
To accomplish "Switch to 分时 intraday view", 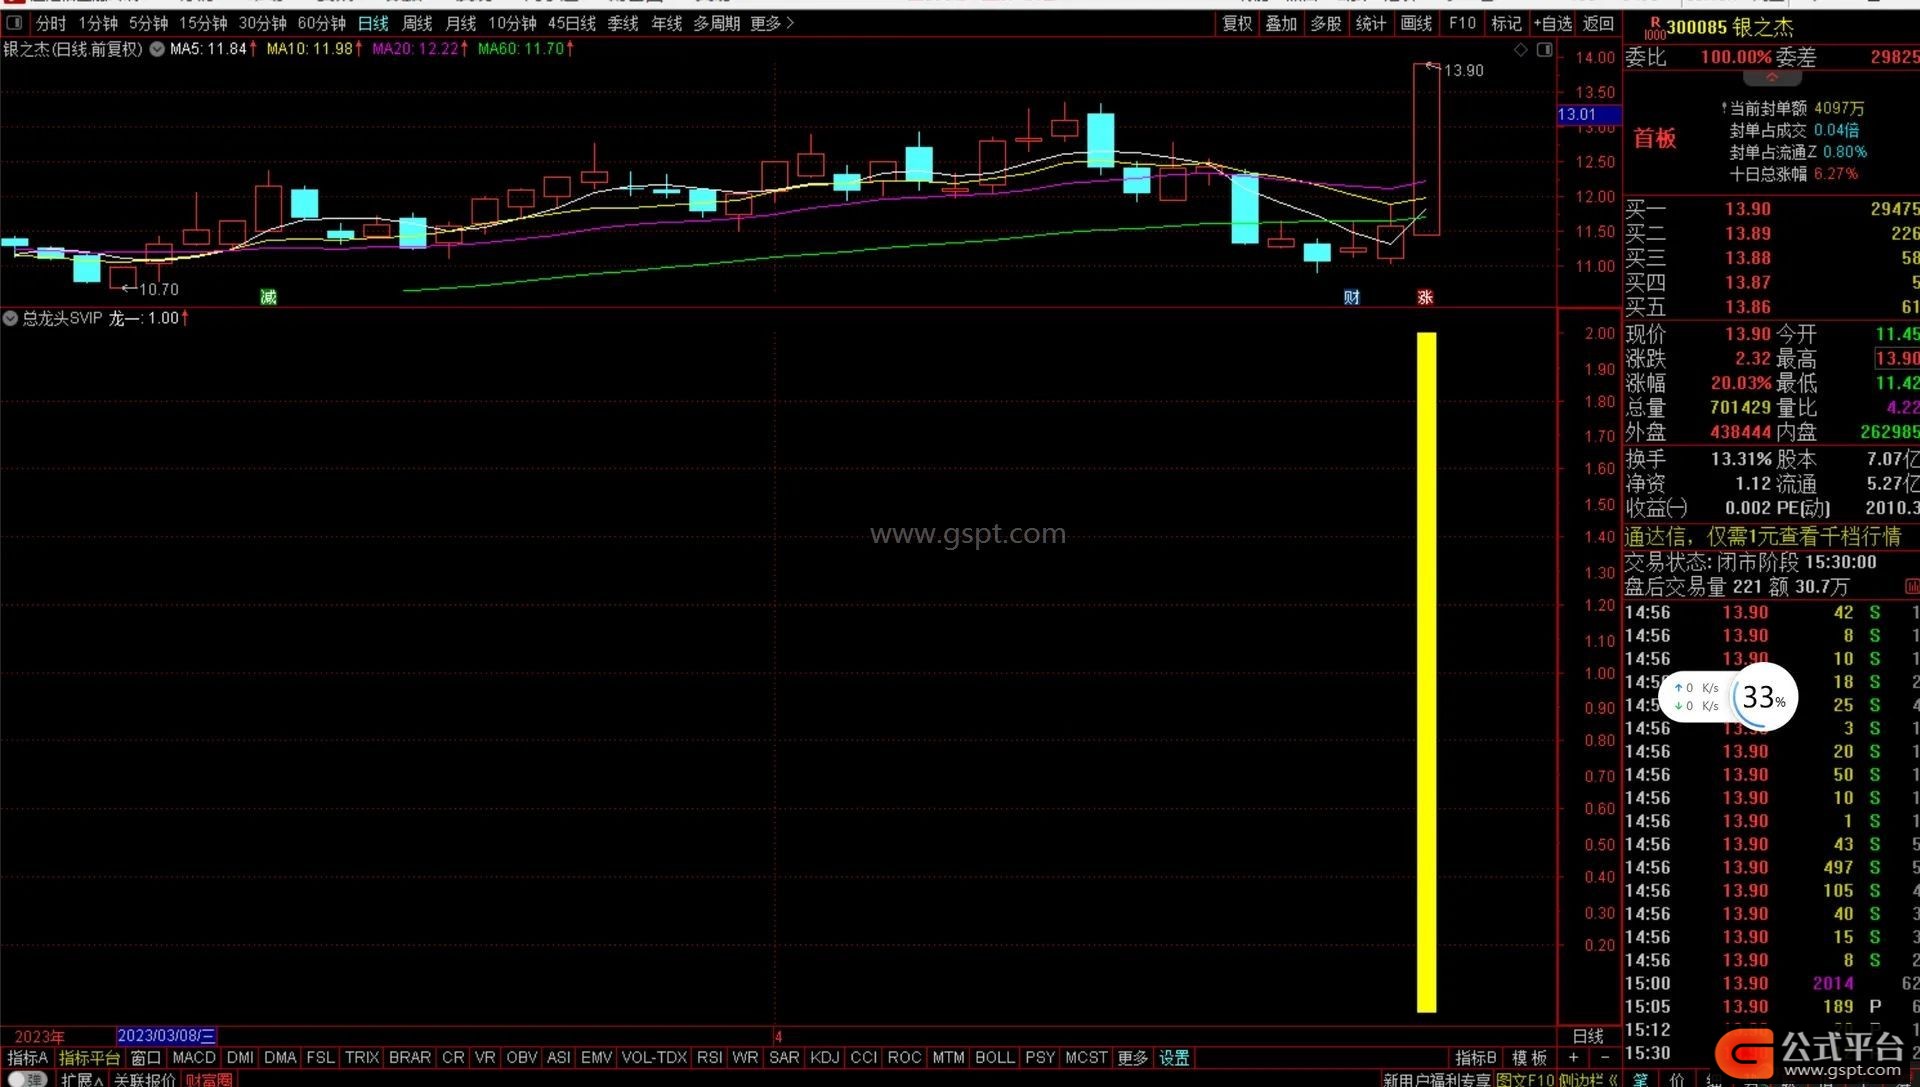I will coord(51,23).
